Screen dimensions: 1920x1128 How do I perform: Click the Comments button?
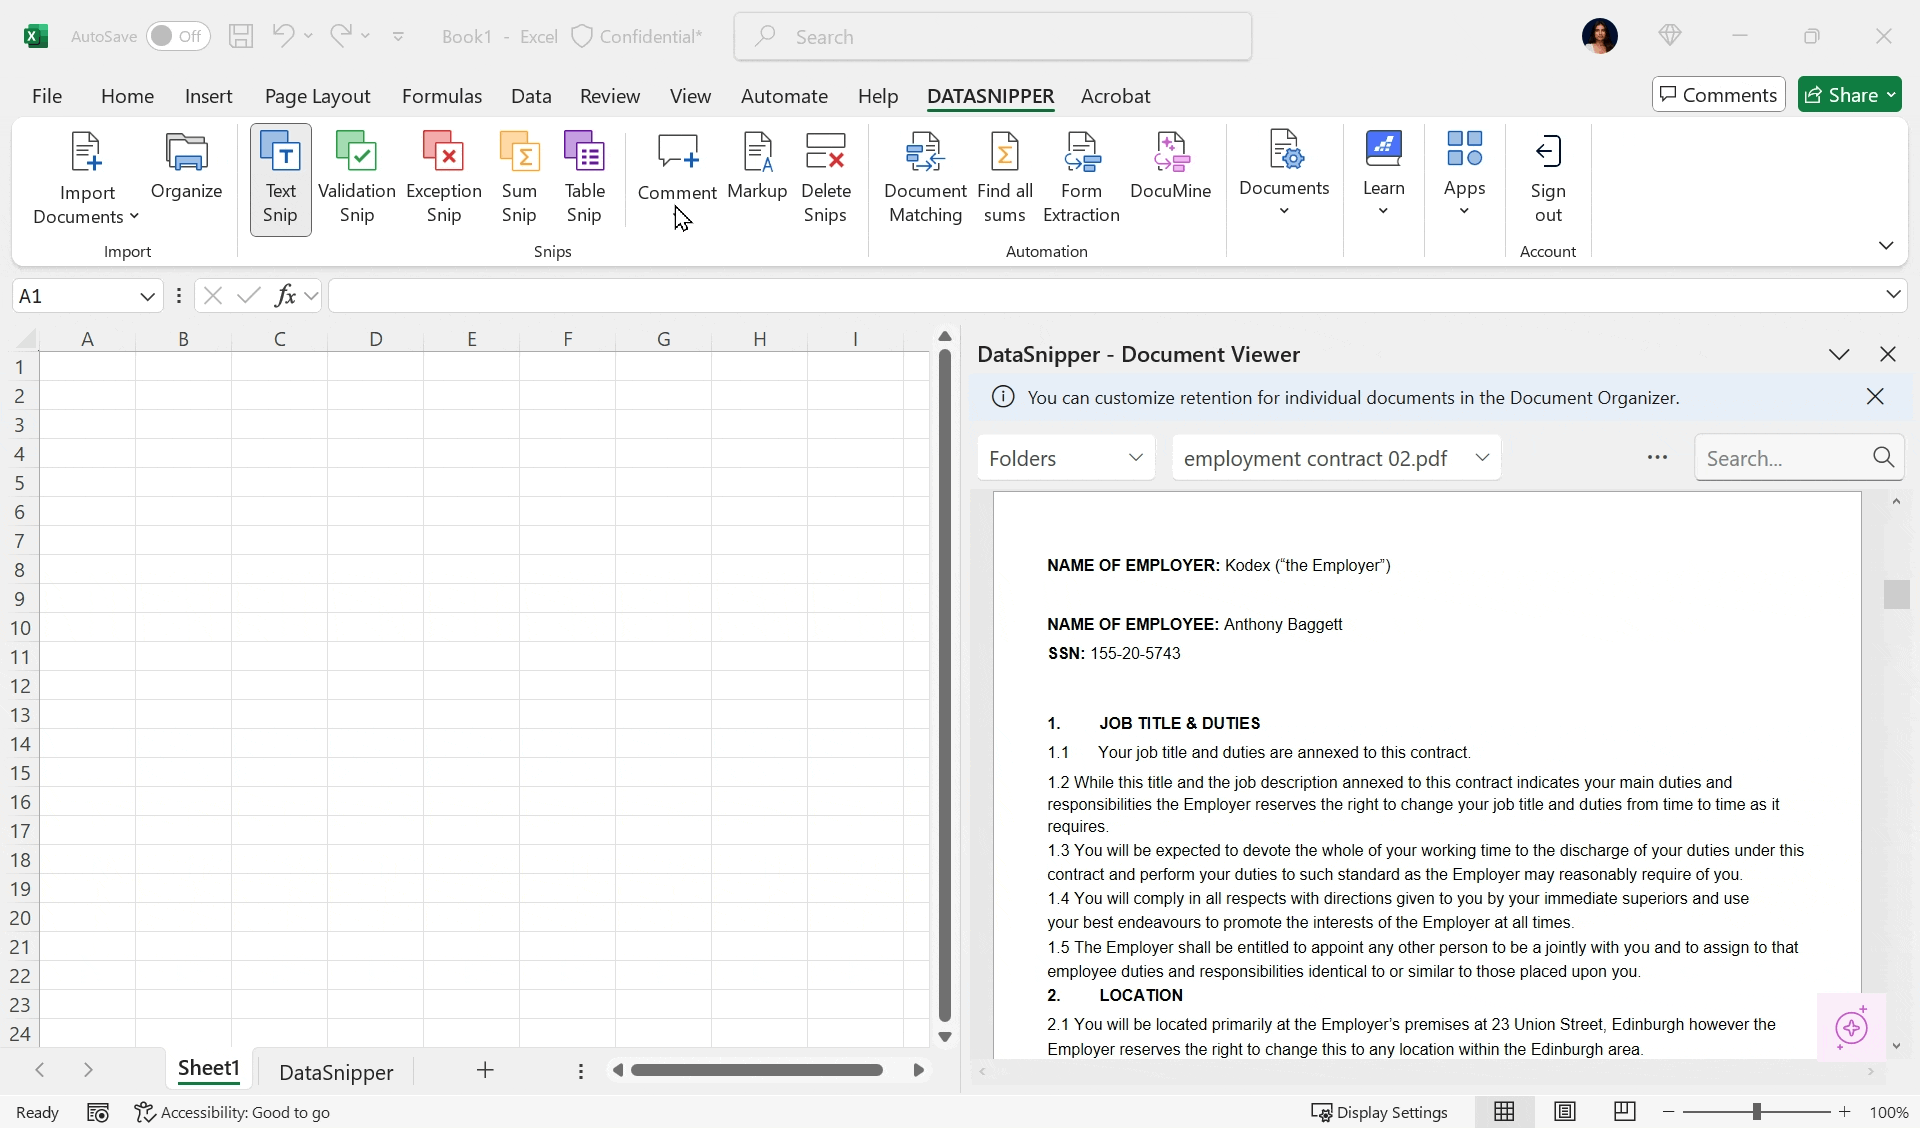[1718, 95]
